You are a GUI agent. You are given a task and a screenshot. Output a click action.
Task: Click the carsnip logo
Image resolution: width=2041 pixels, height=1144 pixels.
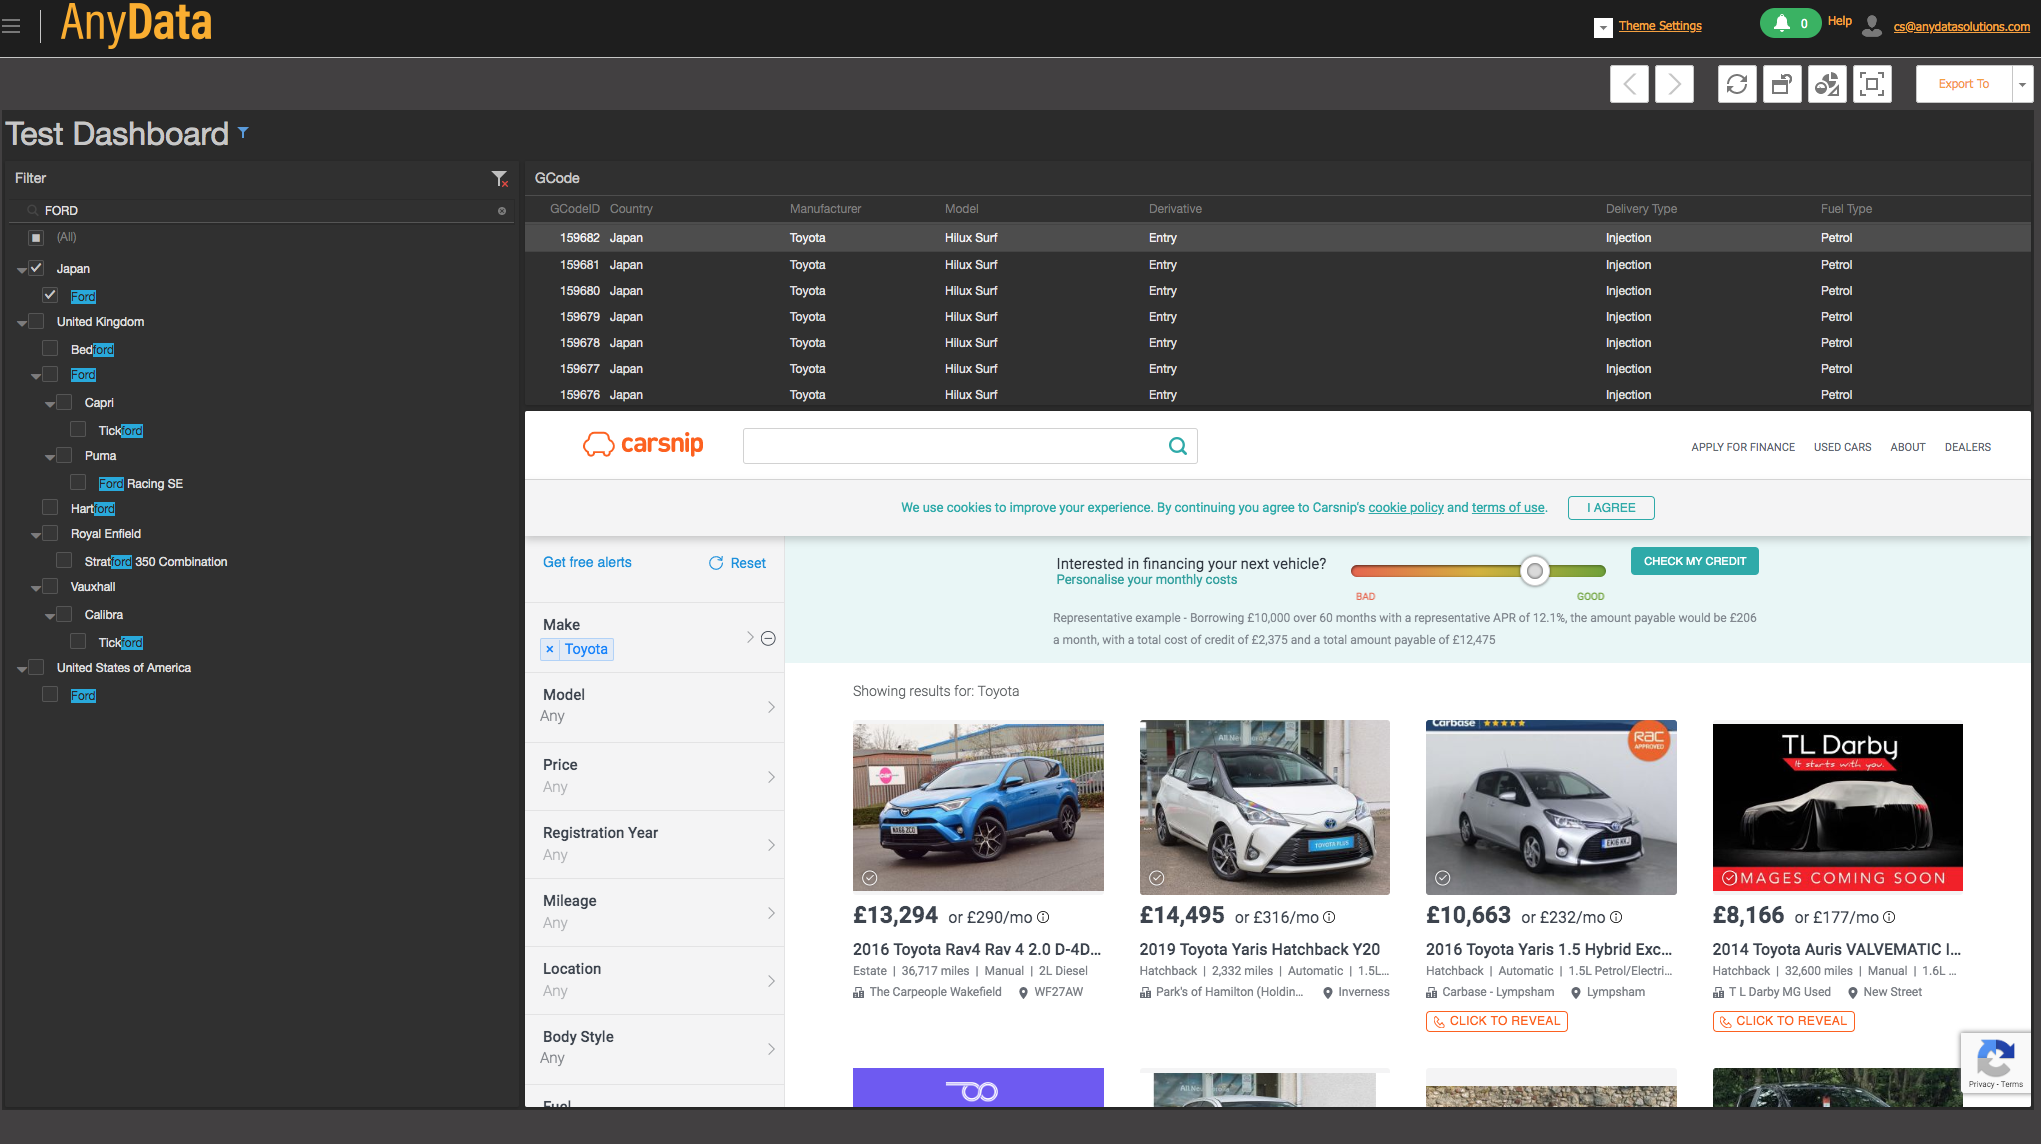coord(643,444)
